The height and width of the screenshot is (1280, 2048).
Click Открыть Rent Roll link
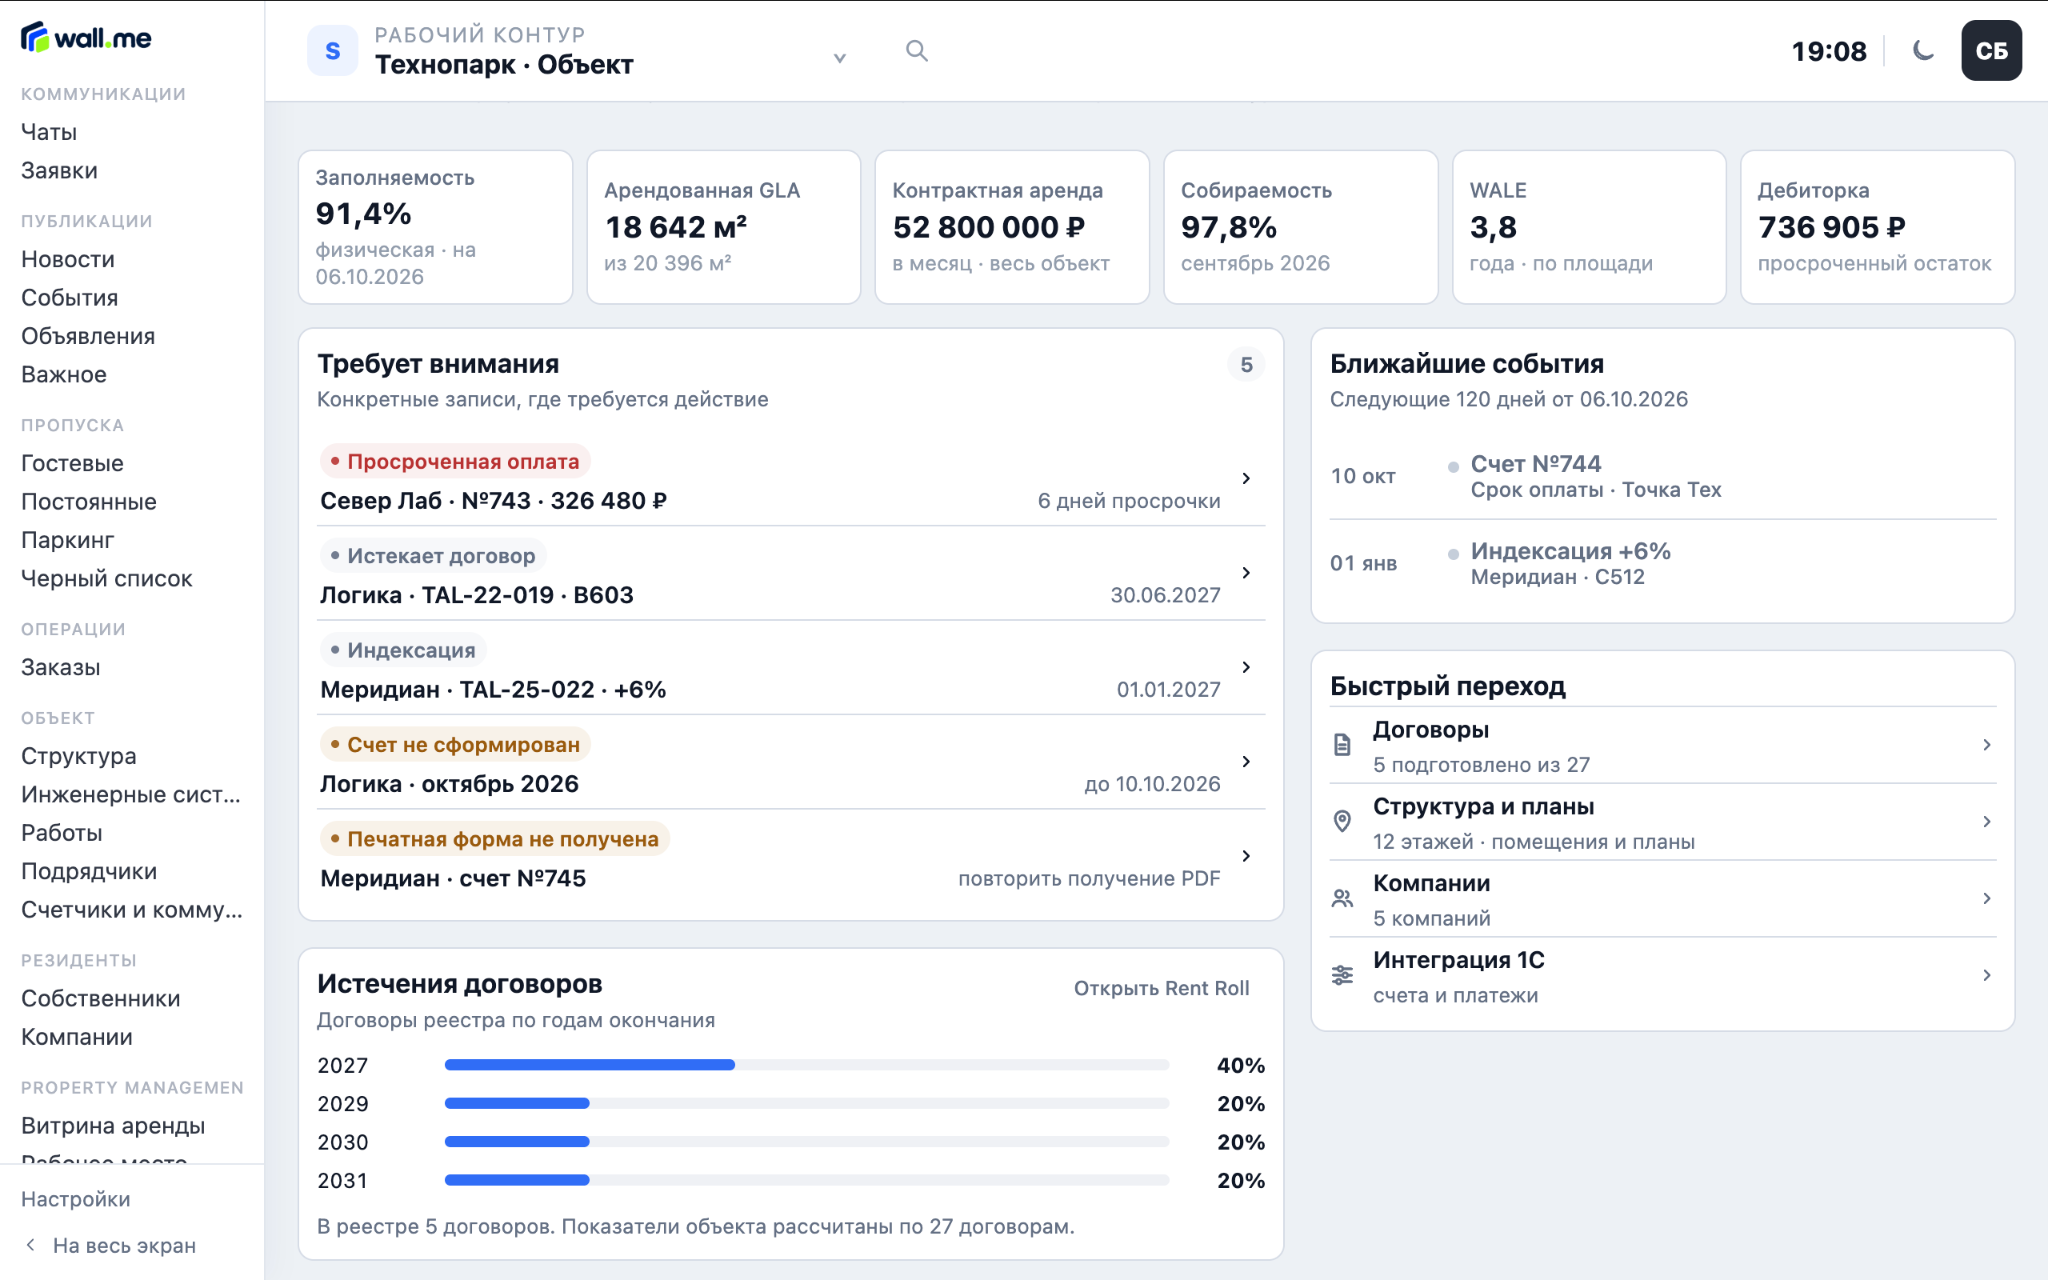click(x=1161, y=988)
